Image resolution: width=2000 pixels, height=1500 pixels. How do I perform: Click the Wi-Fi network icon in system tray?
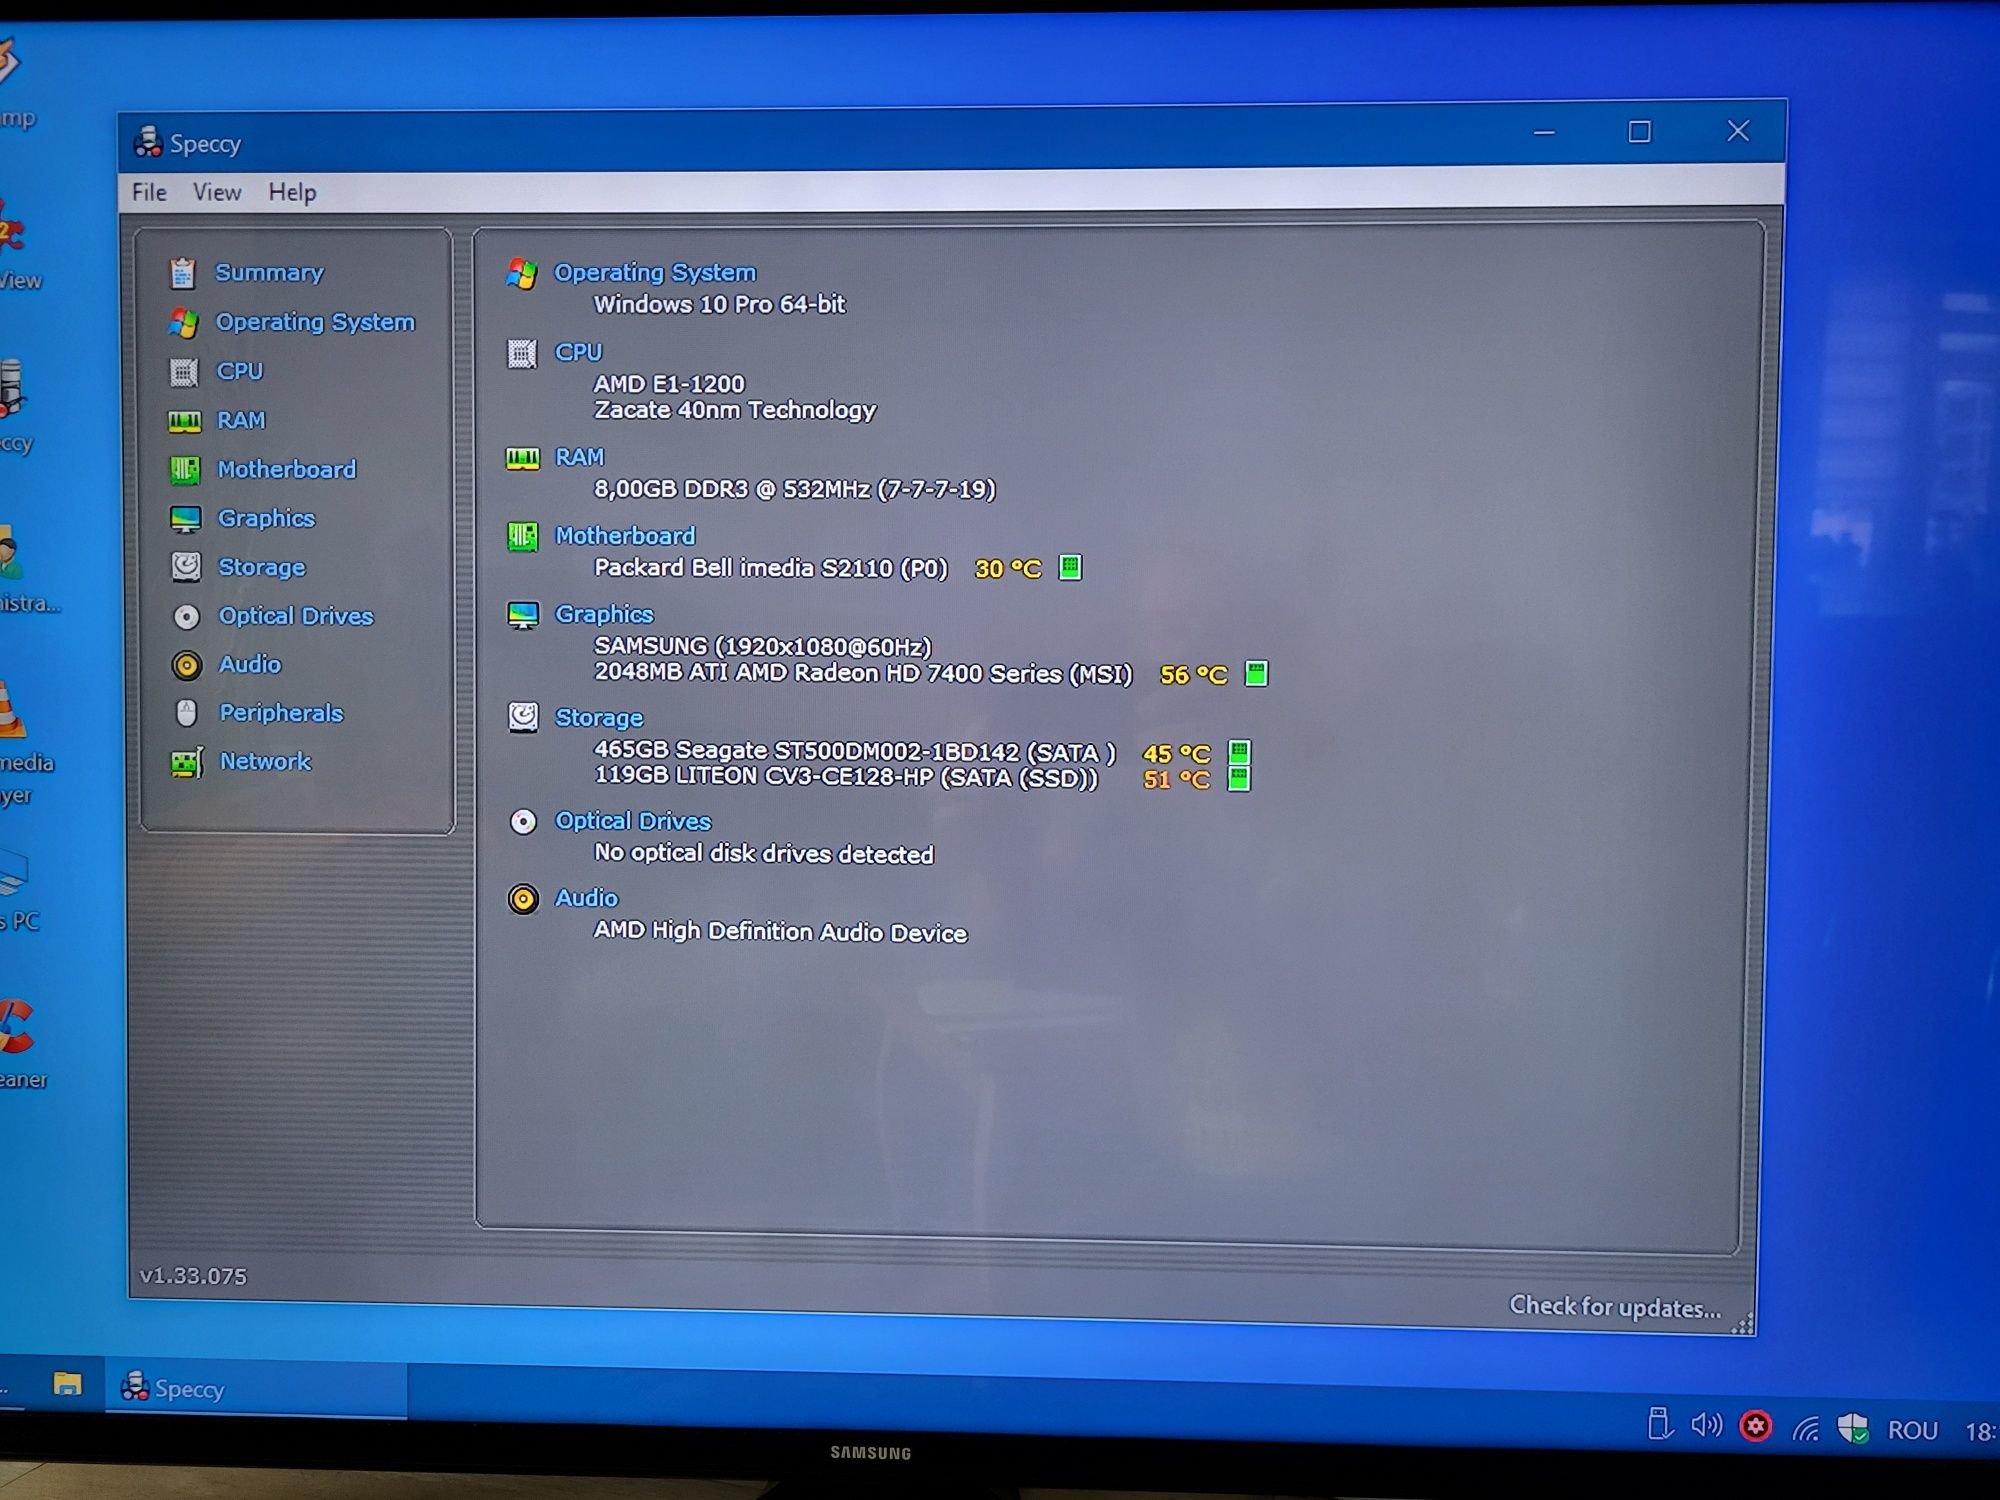point(1805,1429)
